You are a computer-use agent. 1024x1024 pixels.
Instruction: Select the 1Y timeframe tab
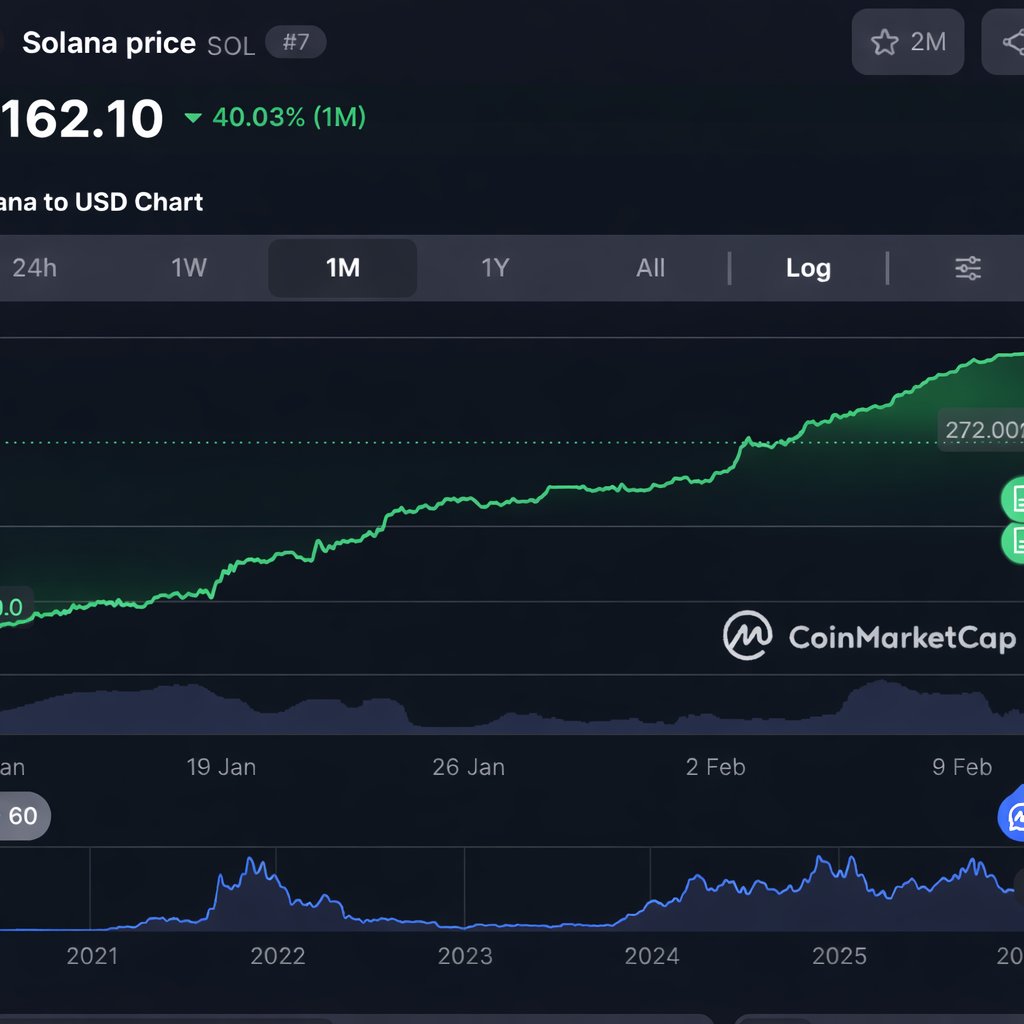496,268
